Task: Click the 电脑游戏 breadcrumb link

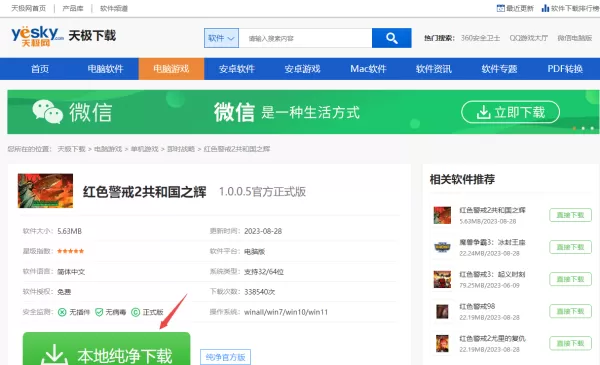Action: [108, 149]
